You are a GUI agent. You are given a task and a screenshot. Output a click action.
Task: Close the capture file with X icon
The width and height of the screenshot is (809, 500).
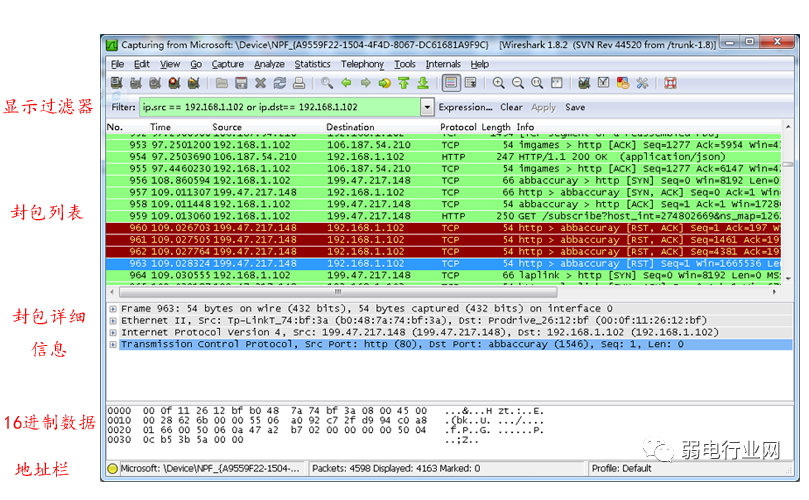click(x=261, y=83)
